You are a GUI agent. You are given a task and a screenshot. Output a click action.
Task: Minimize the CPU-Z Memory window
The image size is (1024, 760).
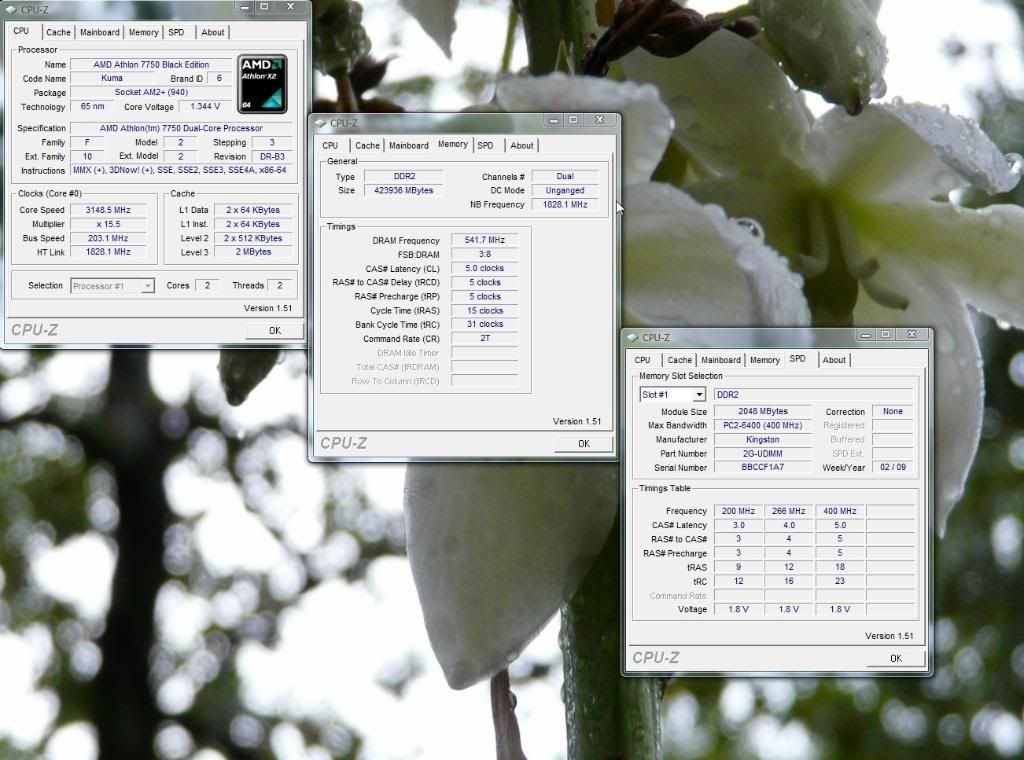(x=549, y=121)
